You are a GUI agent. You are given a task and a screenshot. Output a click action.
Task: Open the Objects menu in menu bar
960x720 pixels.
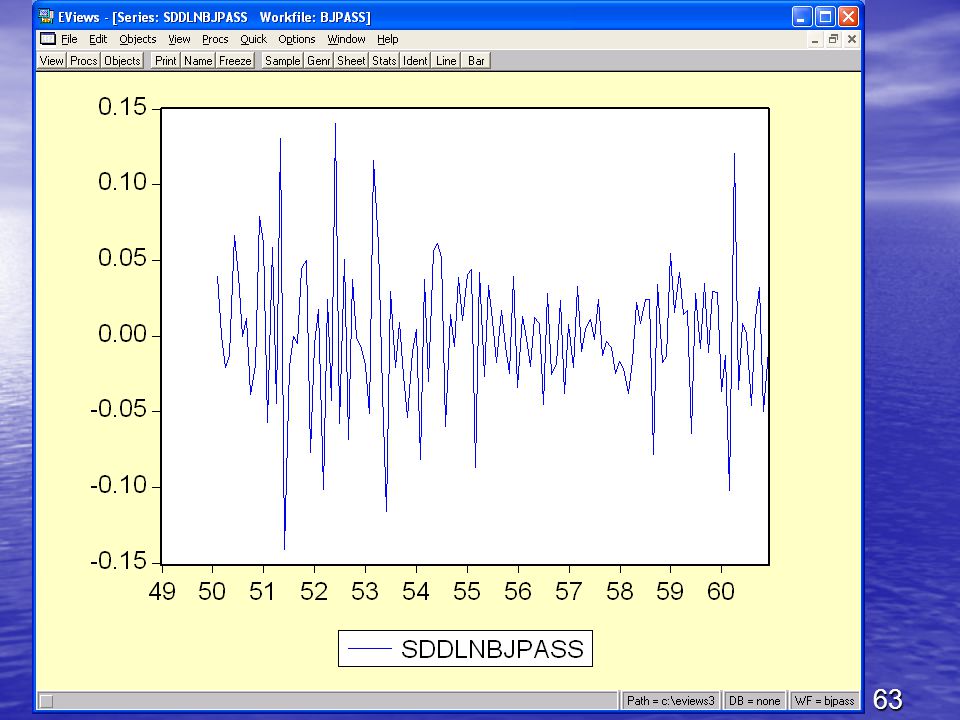coord(138,39)
